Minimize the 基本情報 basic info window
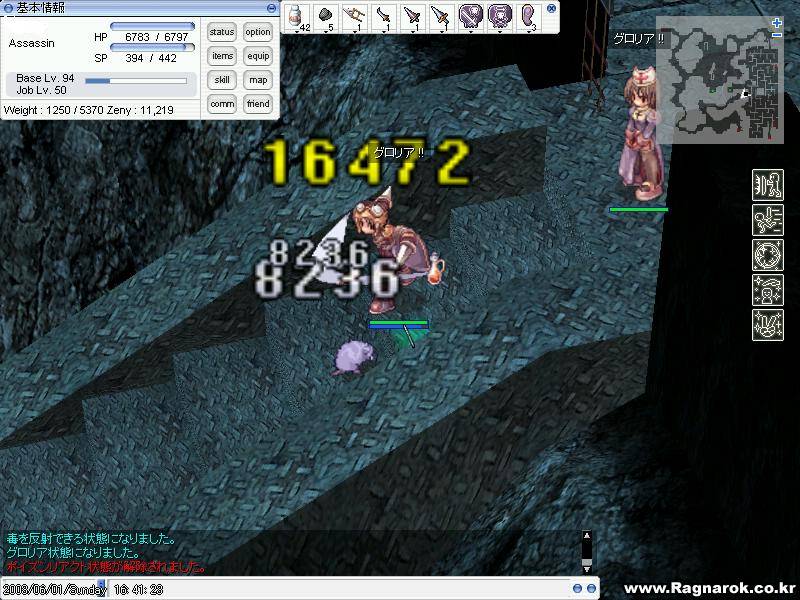The height and width of the screenshot is (600, 800). (x=271, y=8)
